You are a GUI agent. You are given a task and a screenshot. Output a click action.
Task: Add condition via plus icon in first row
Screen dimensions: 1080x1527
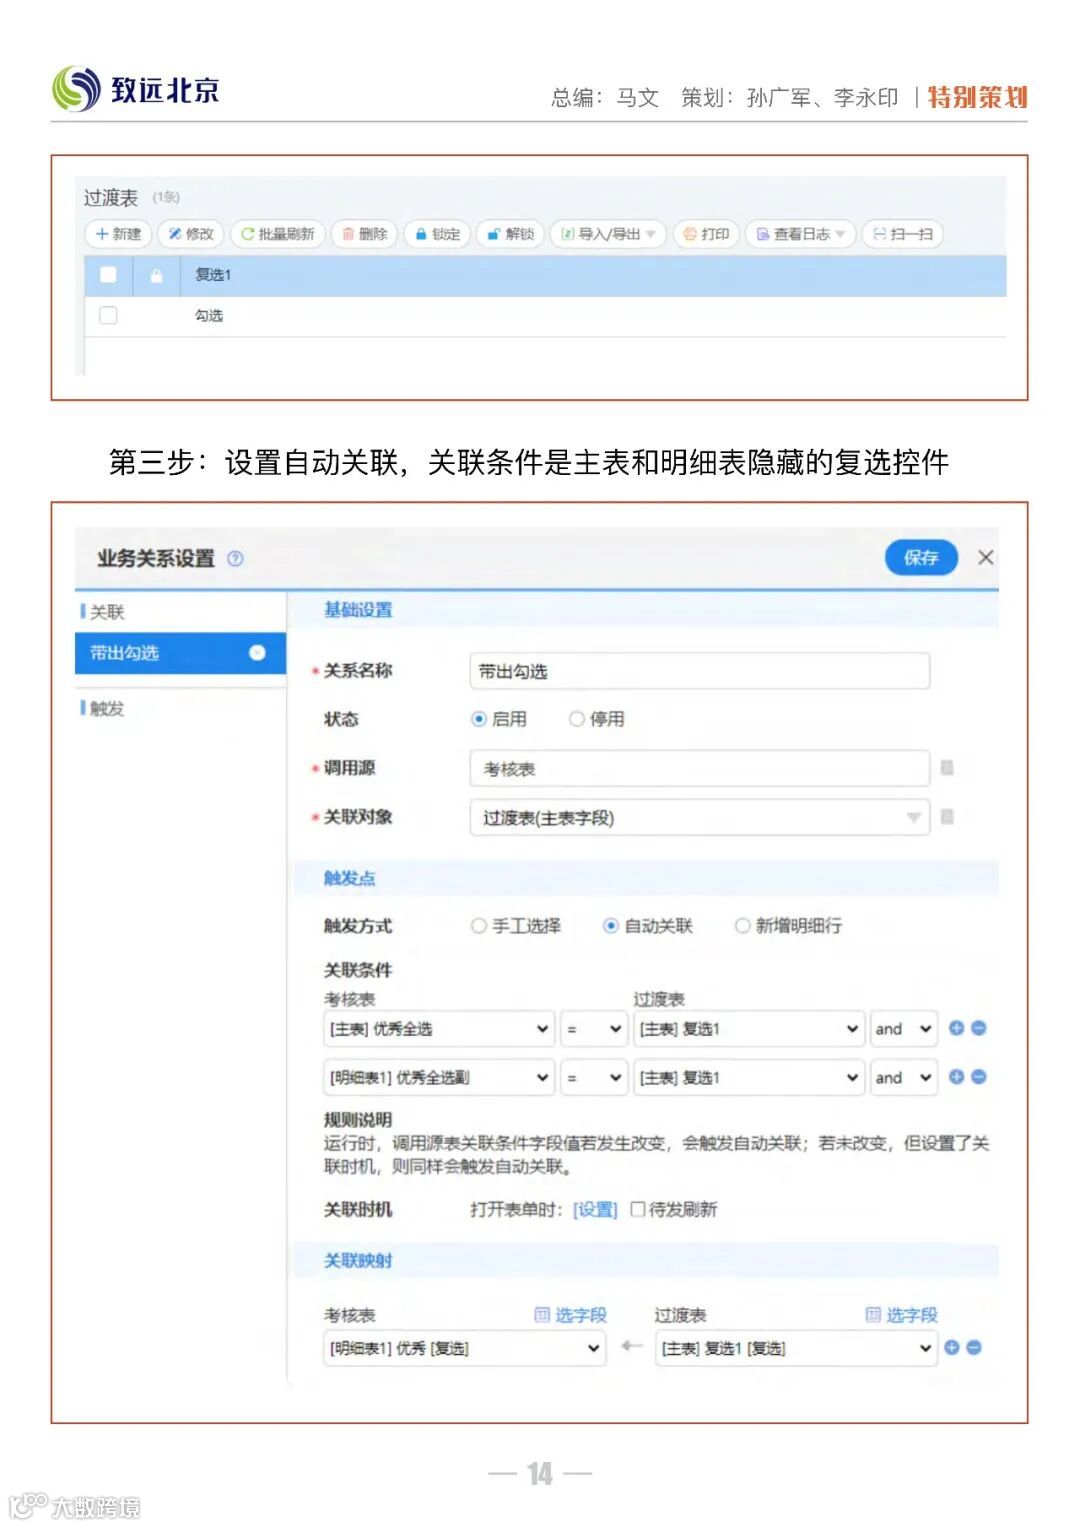[x=956, y=1028]
